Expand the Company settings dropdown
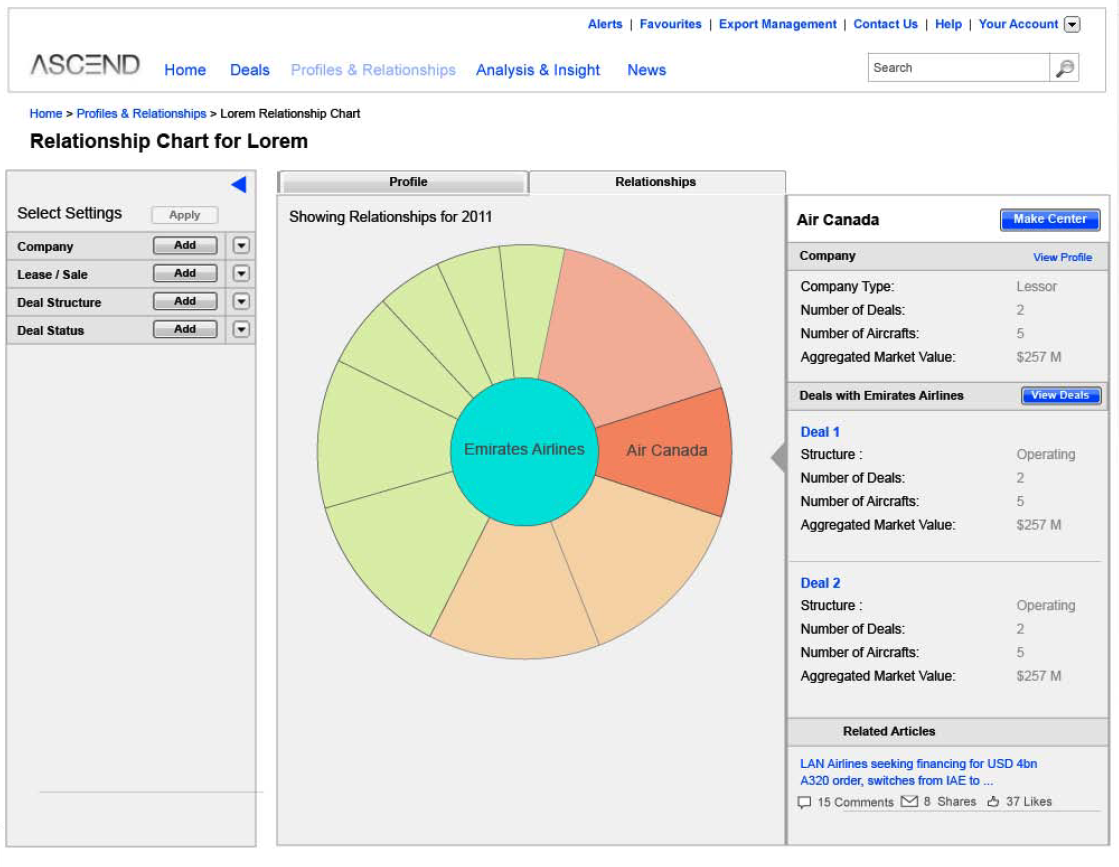The height and width of the screenshot is (867, 1119). pos(241,245)
